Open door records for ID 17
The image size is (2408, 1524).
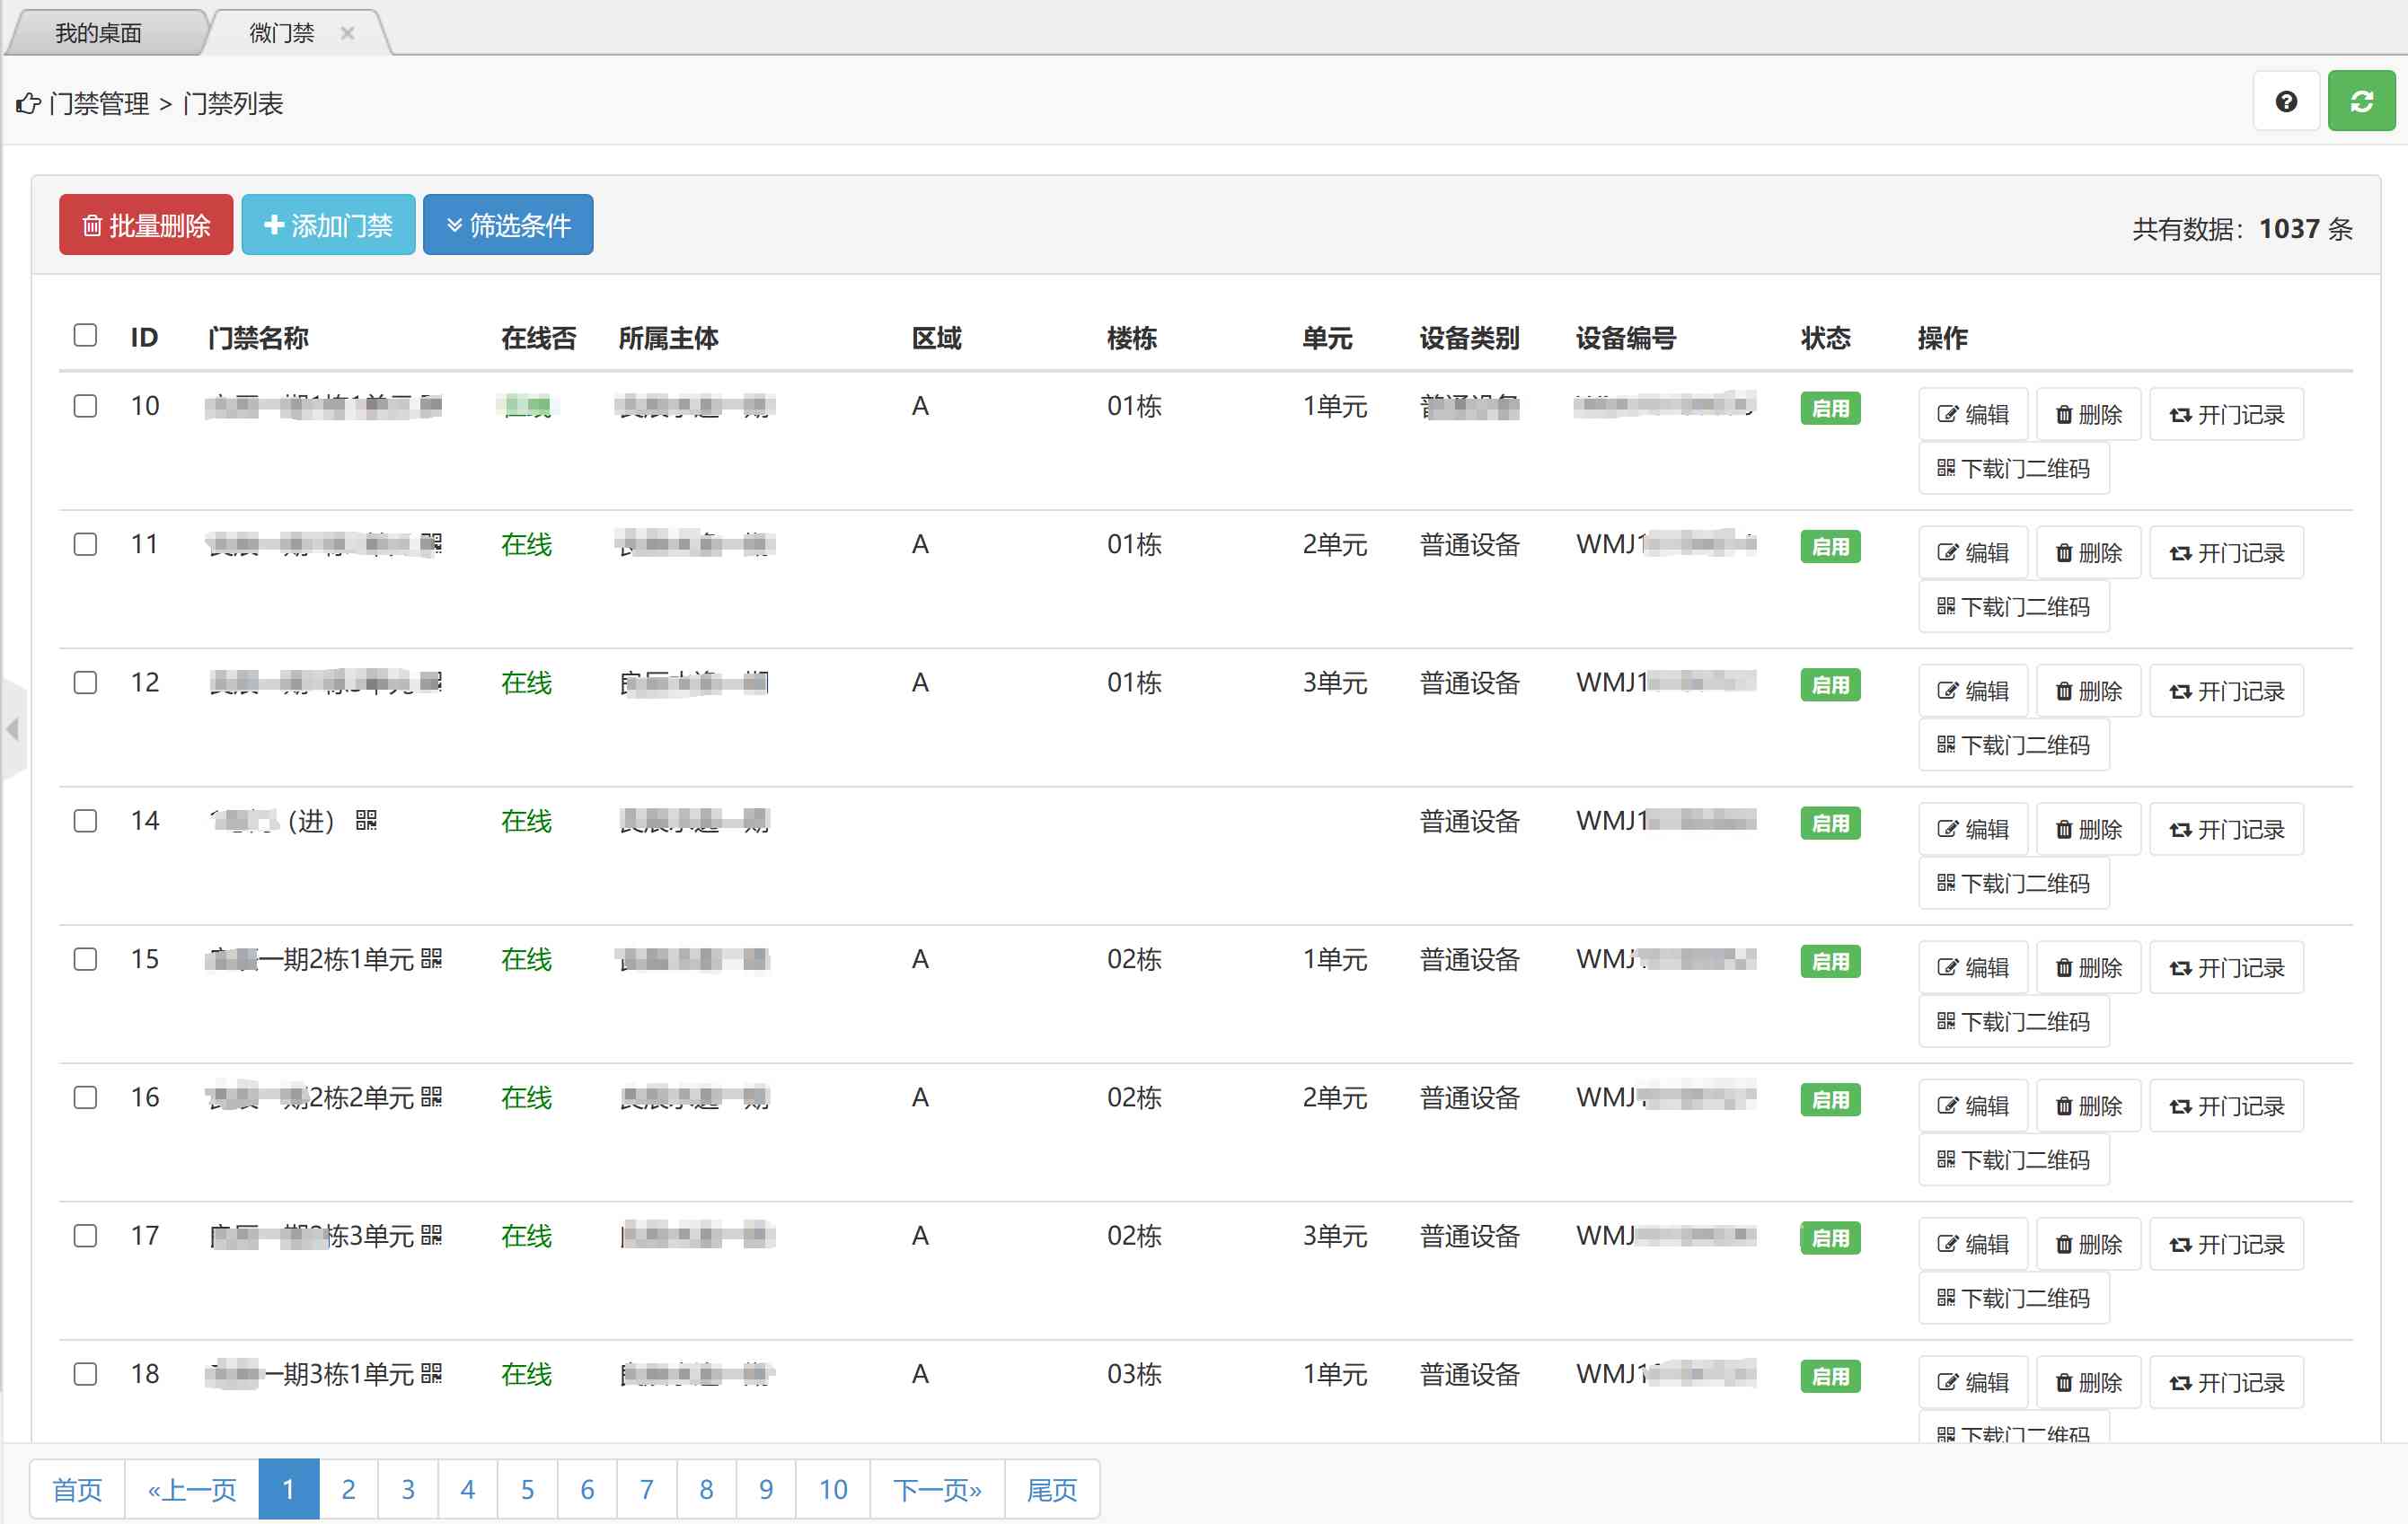[2226, 1244]
